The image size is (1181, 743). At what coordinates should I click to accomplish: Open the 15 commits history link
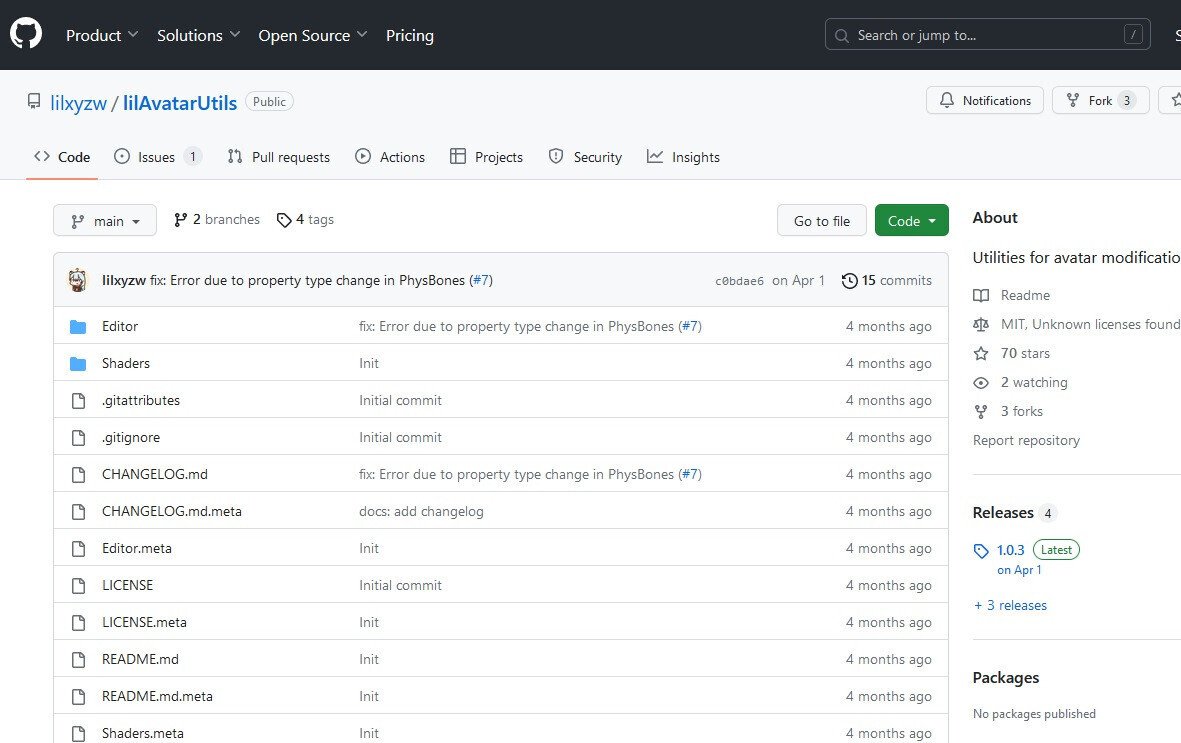[887, 280]
